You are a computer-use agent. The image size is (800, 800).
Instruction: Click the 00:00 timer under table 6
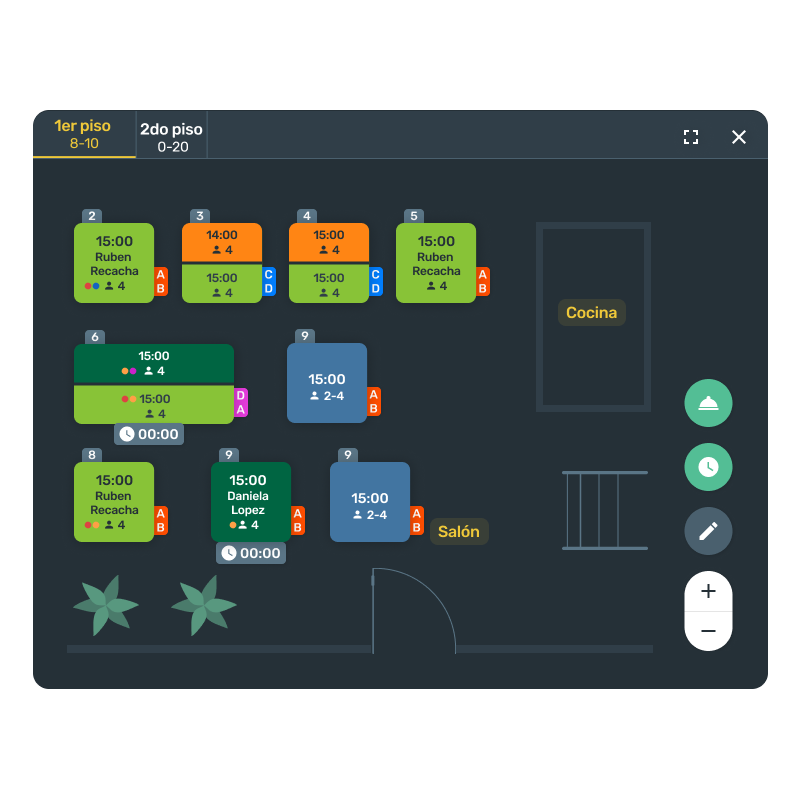pos(149,434)
